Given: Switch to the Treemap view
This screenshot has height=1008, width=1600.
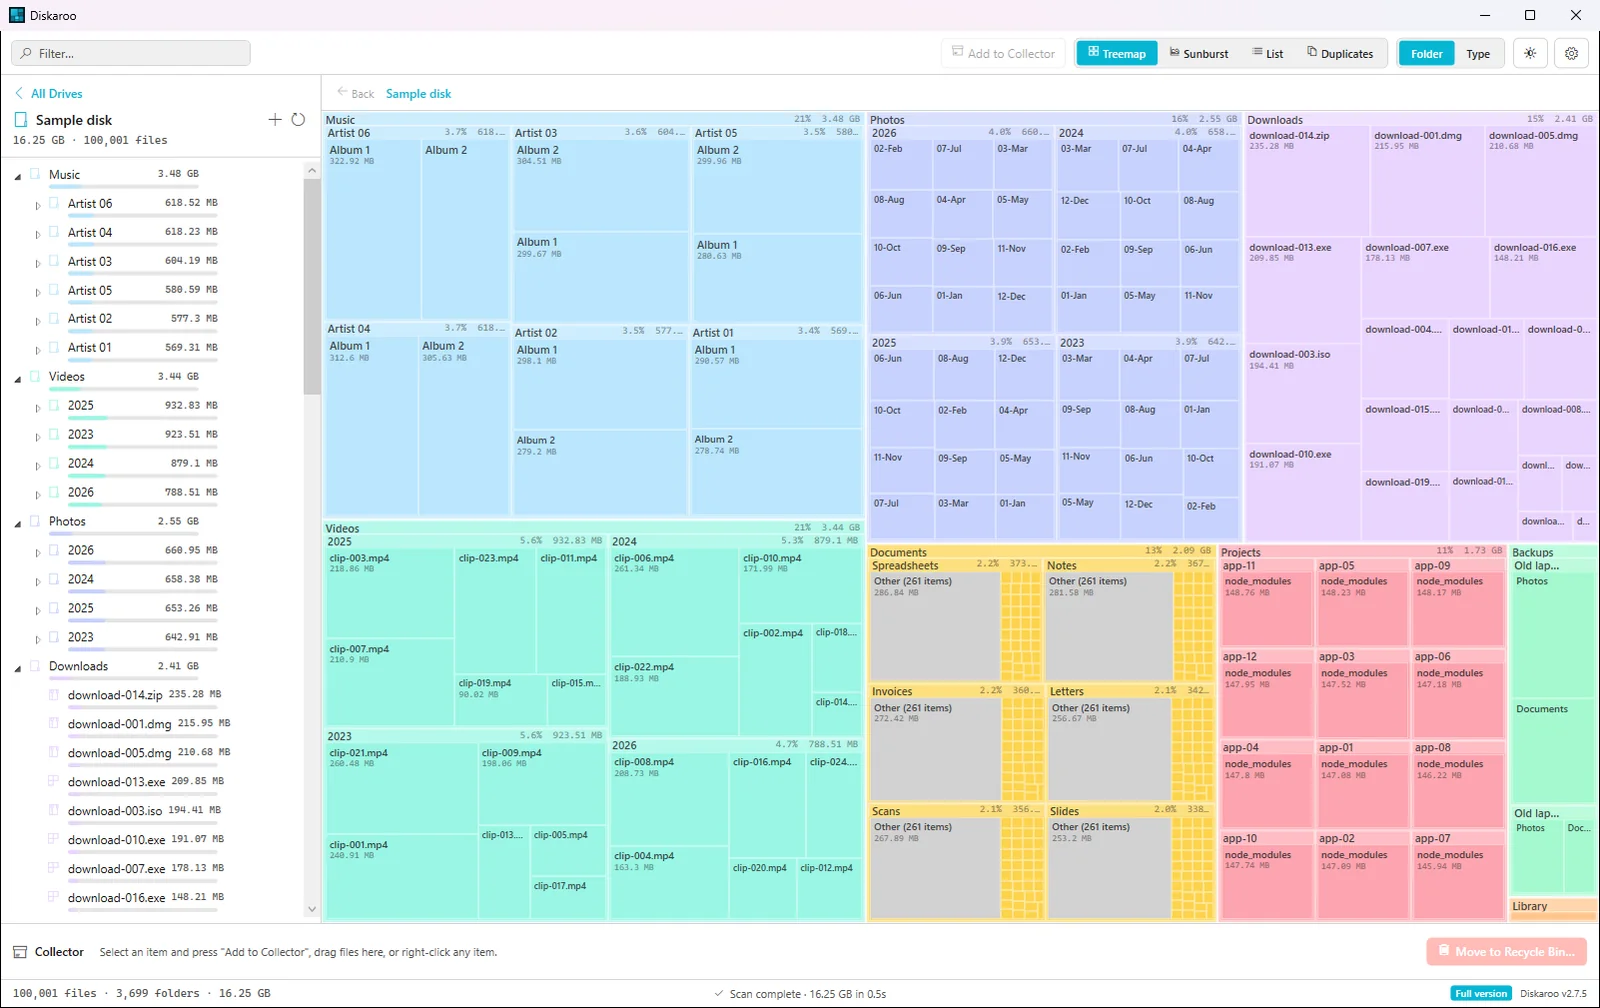Looking at the screenshot, I should coord(1117,54).
